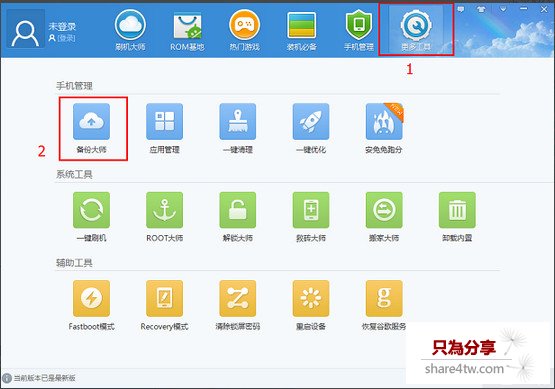The width and height of the screenshot is (555, 389).
Task: Minimize the window
Action: (x=523, y=9)
